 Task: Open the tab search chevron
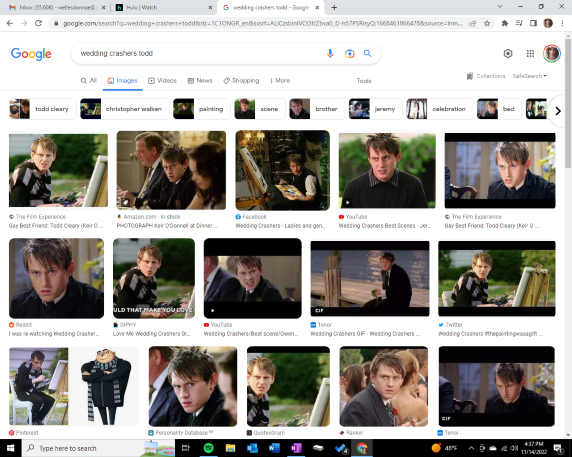500,7
